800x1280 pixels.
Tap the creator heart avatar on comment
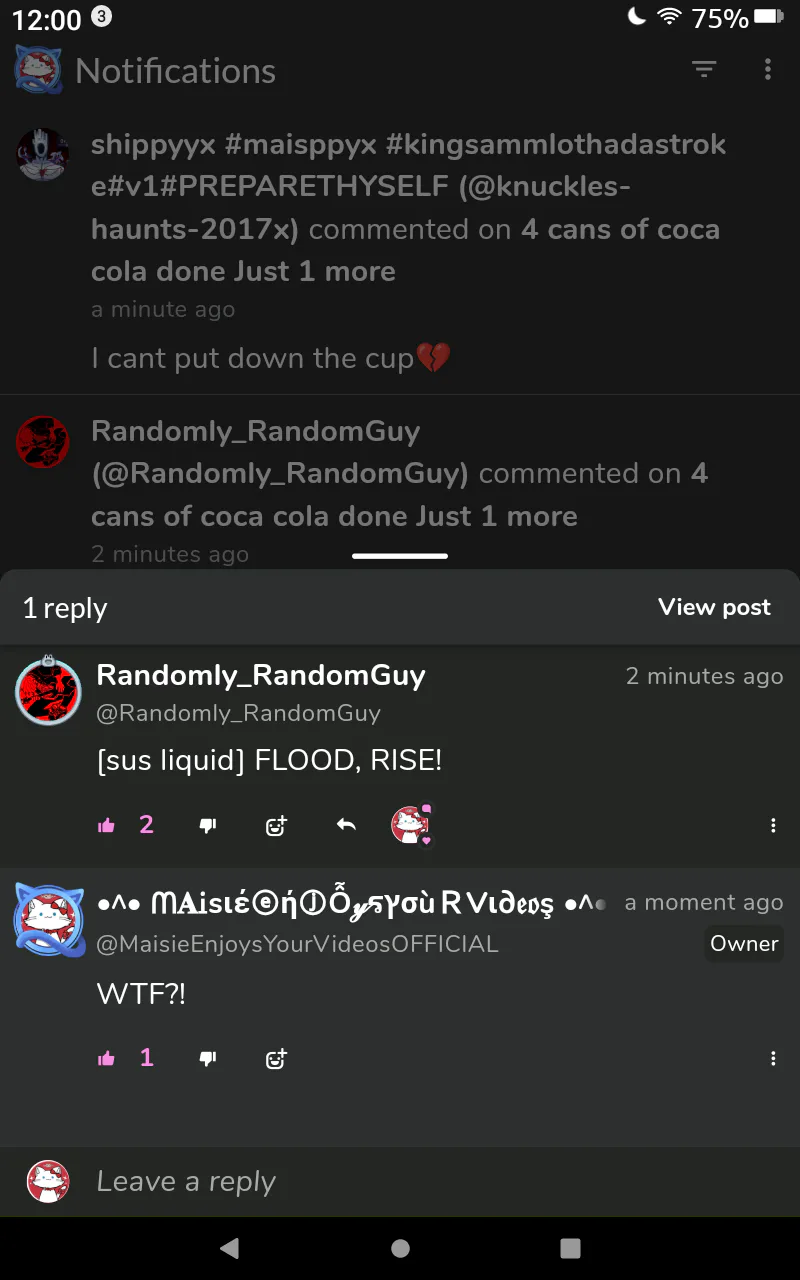[x=411, y=825]
